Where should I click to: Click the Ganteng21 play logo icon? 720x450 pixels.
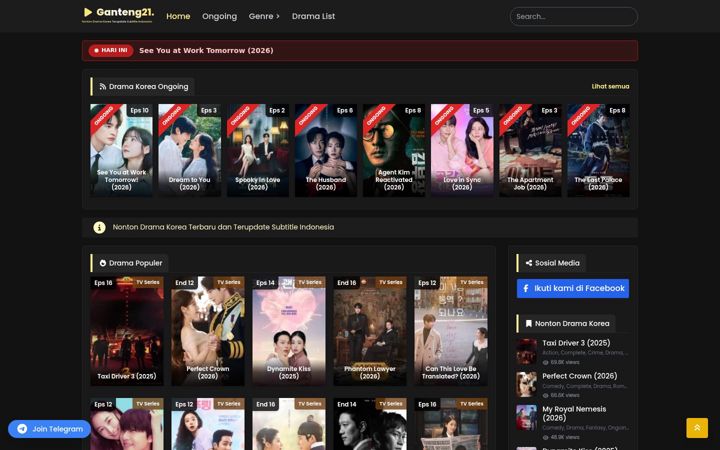coord(88,12)
